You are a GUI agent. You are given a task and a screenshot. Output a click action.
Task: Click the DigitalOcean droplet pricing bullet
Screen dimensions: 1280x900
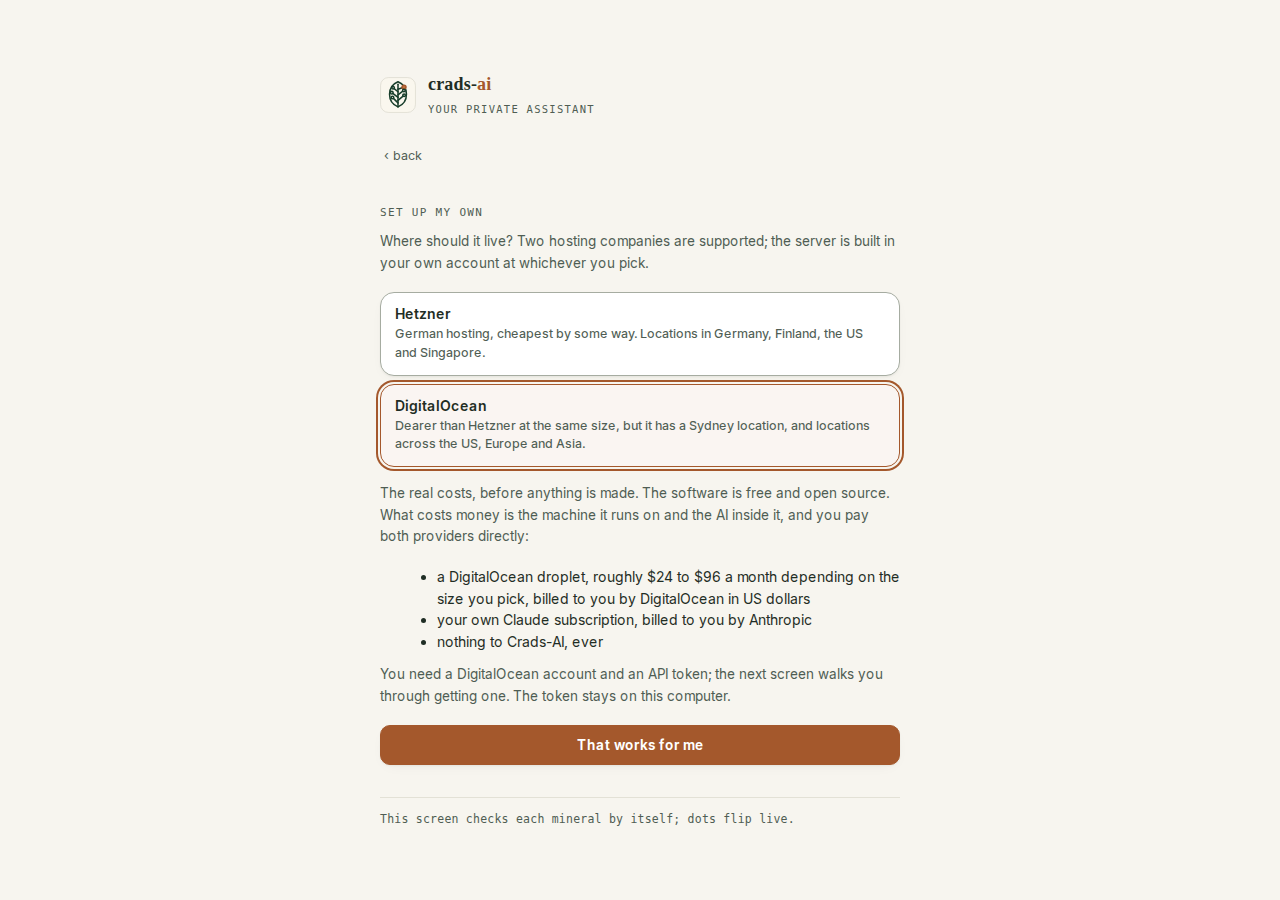[x=668, y=588]
